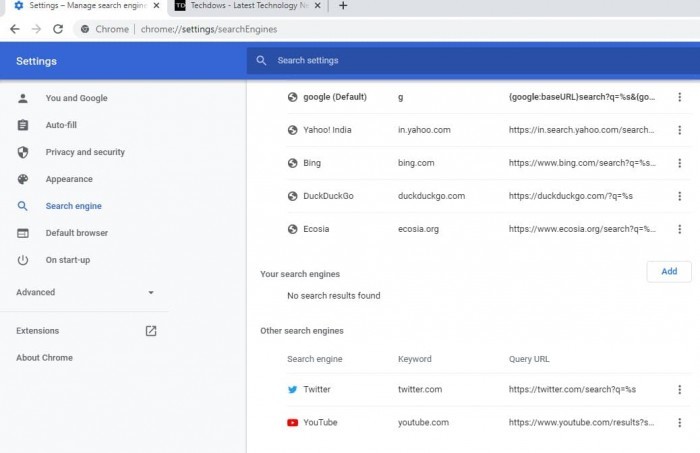Open the more actions menu for Twitter

pos(679,390)
